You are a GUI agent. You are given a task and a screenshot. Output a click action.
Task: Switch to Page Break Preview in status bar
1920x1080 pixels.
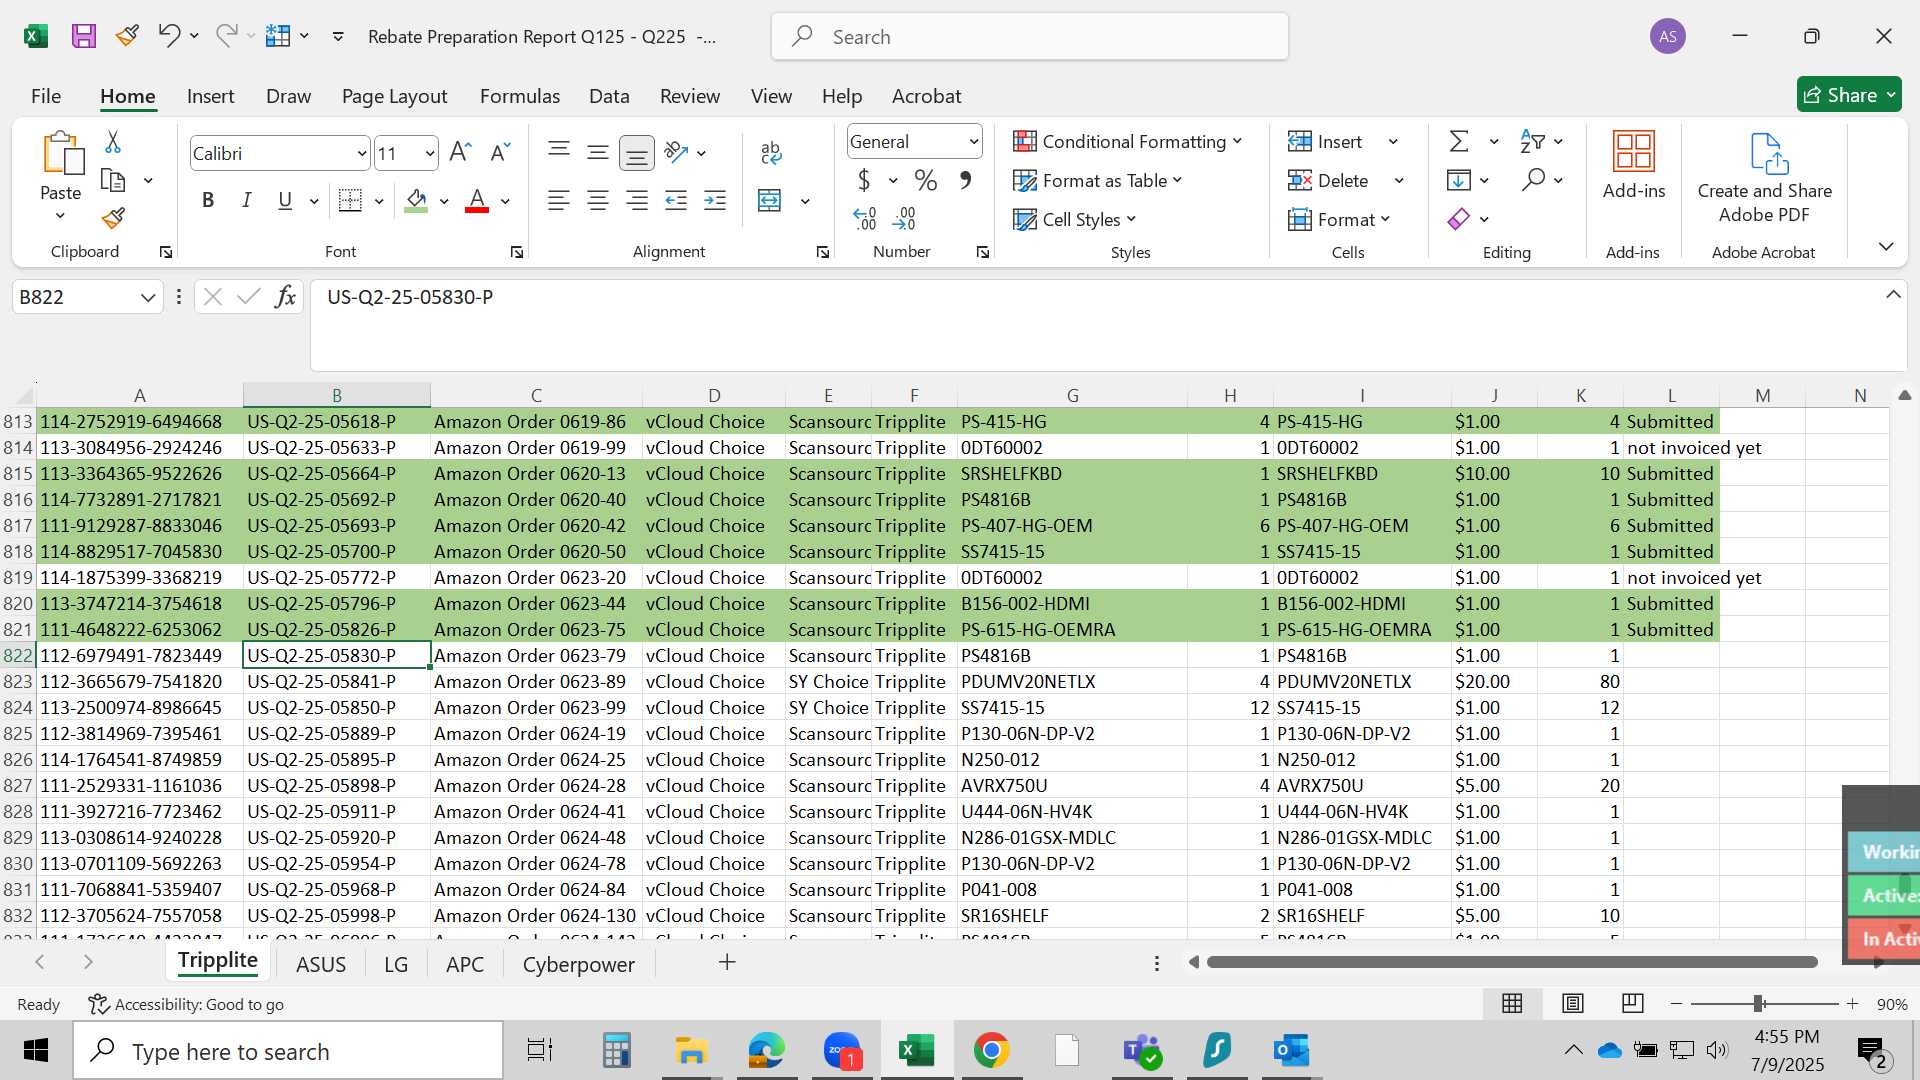(1633, 1003)
